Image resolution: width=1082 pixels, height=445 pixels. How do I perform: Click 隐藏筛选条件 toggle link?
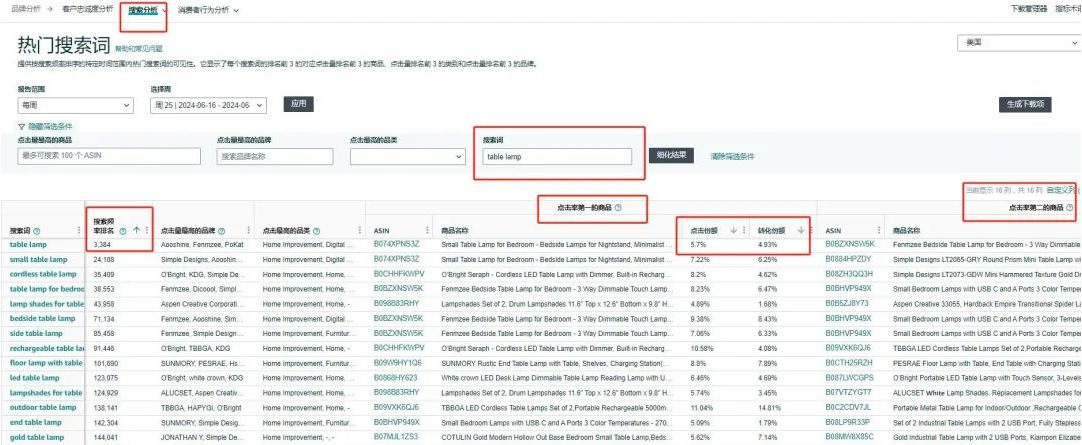point(50,127)
